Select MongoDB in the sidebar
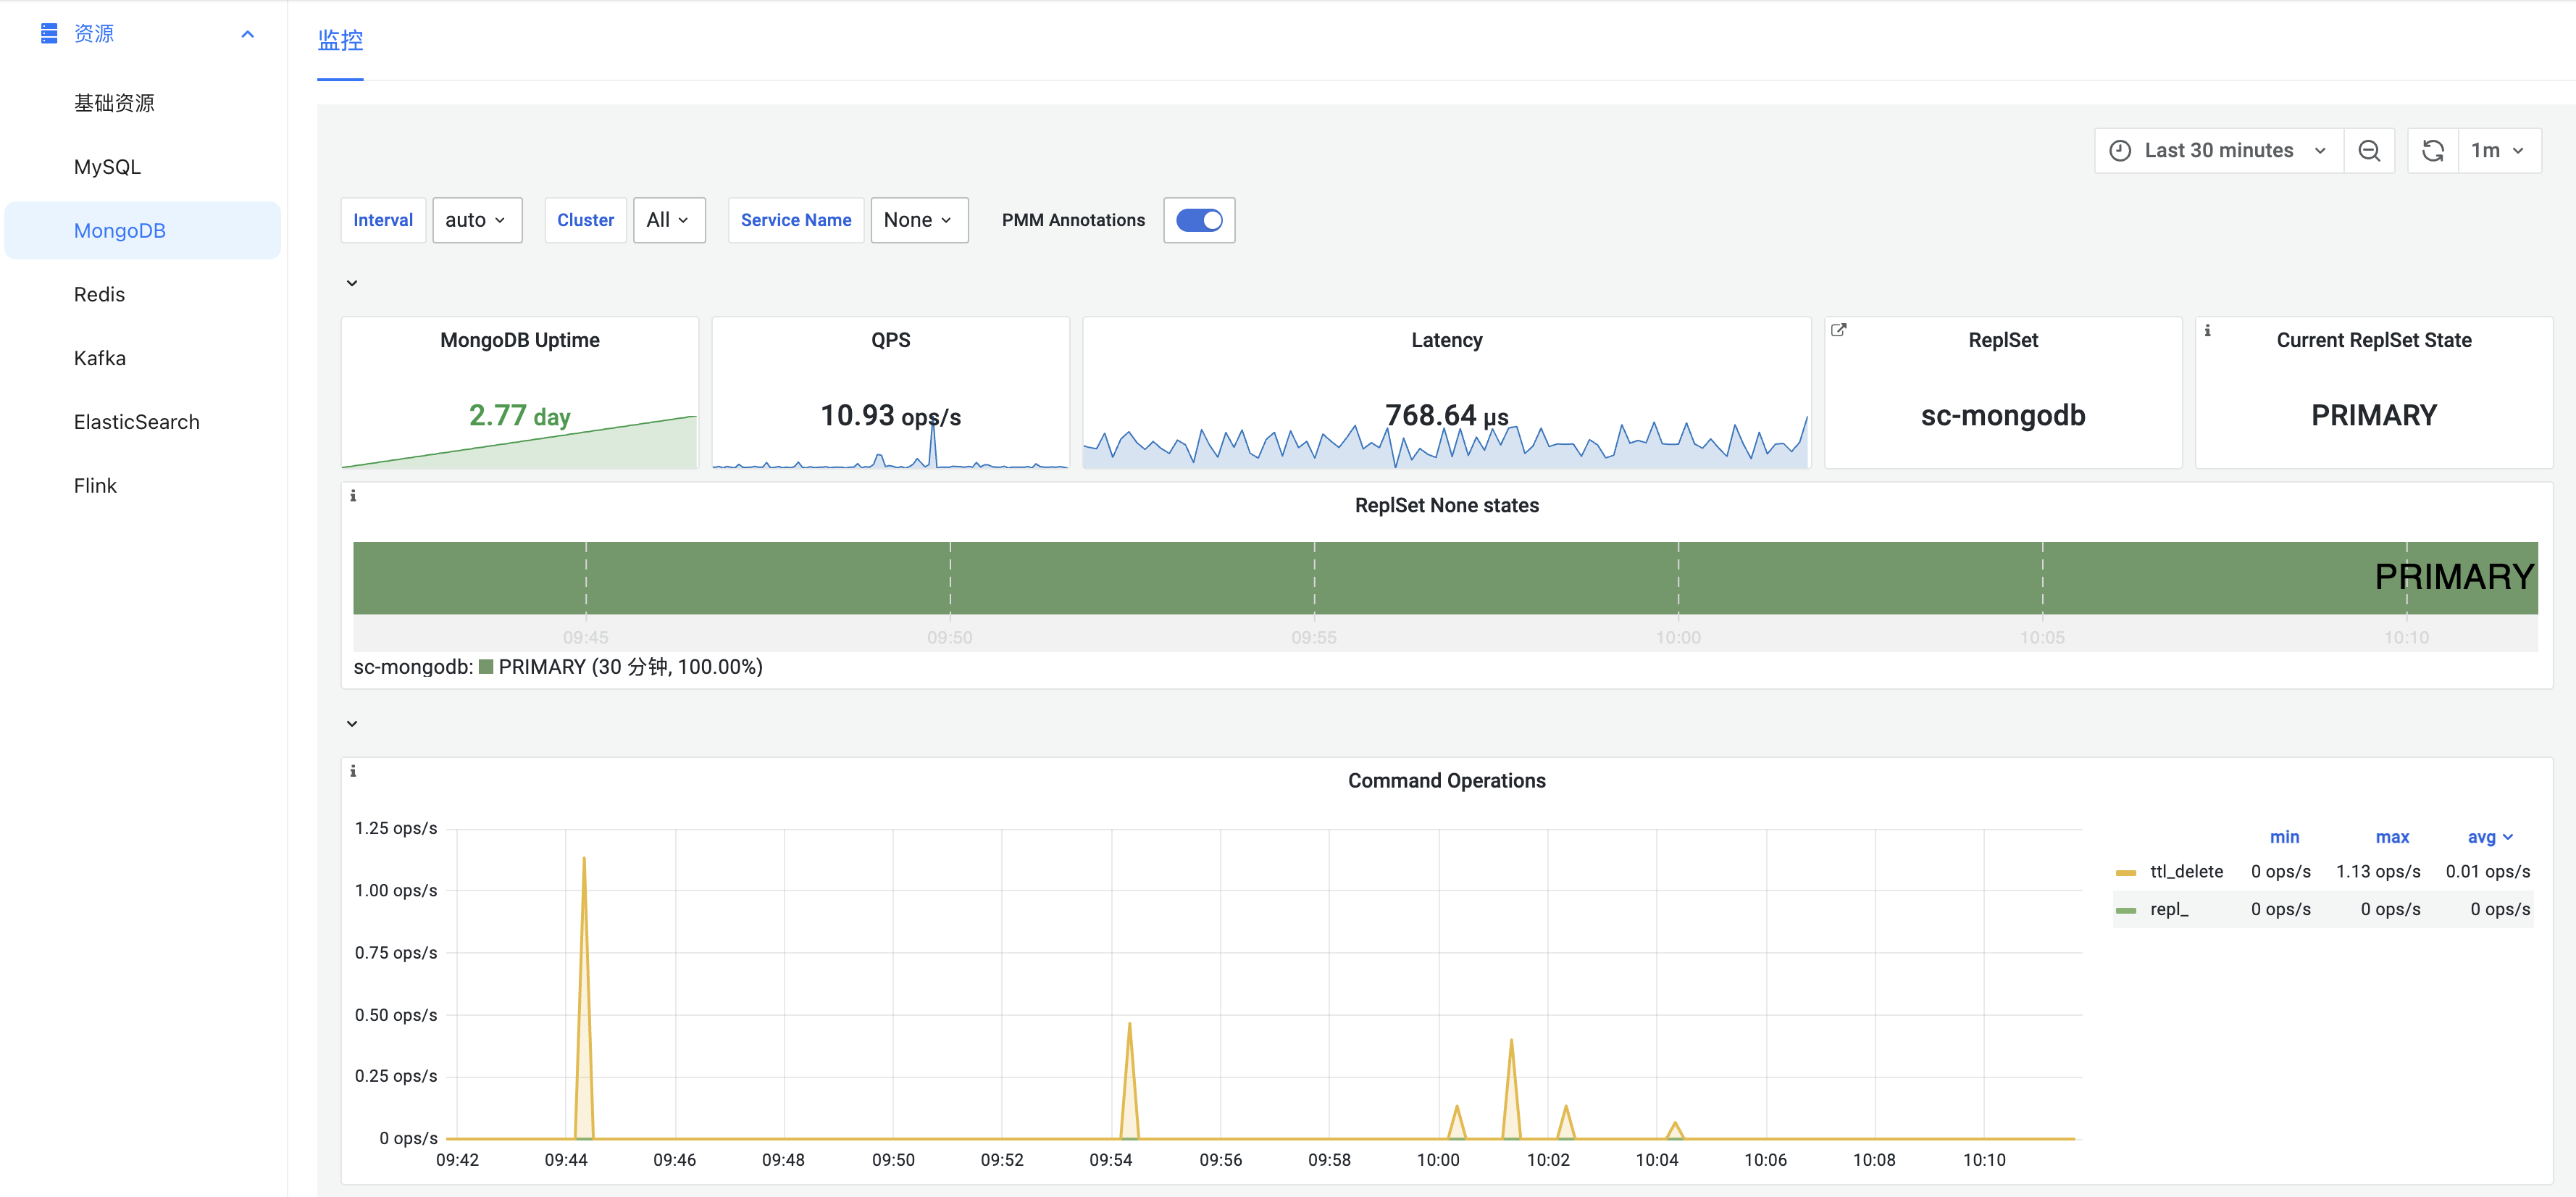Viewport: 2576px width, 1197px height. coord(143,231)
